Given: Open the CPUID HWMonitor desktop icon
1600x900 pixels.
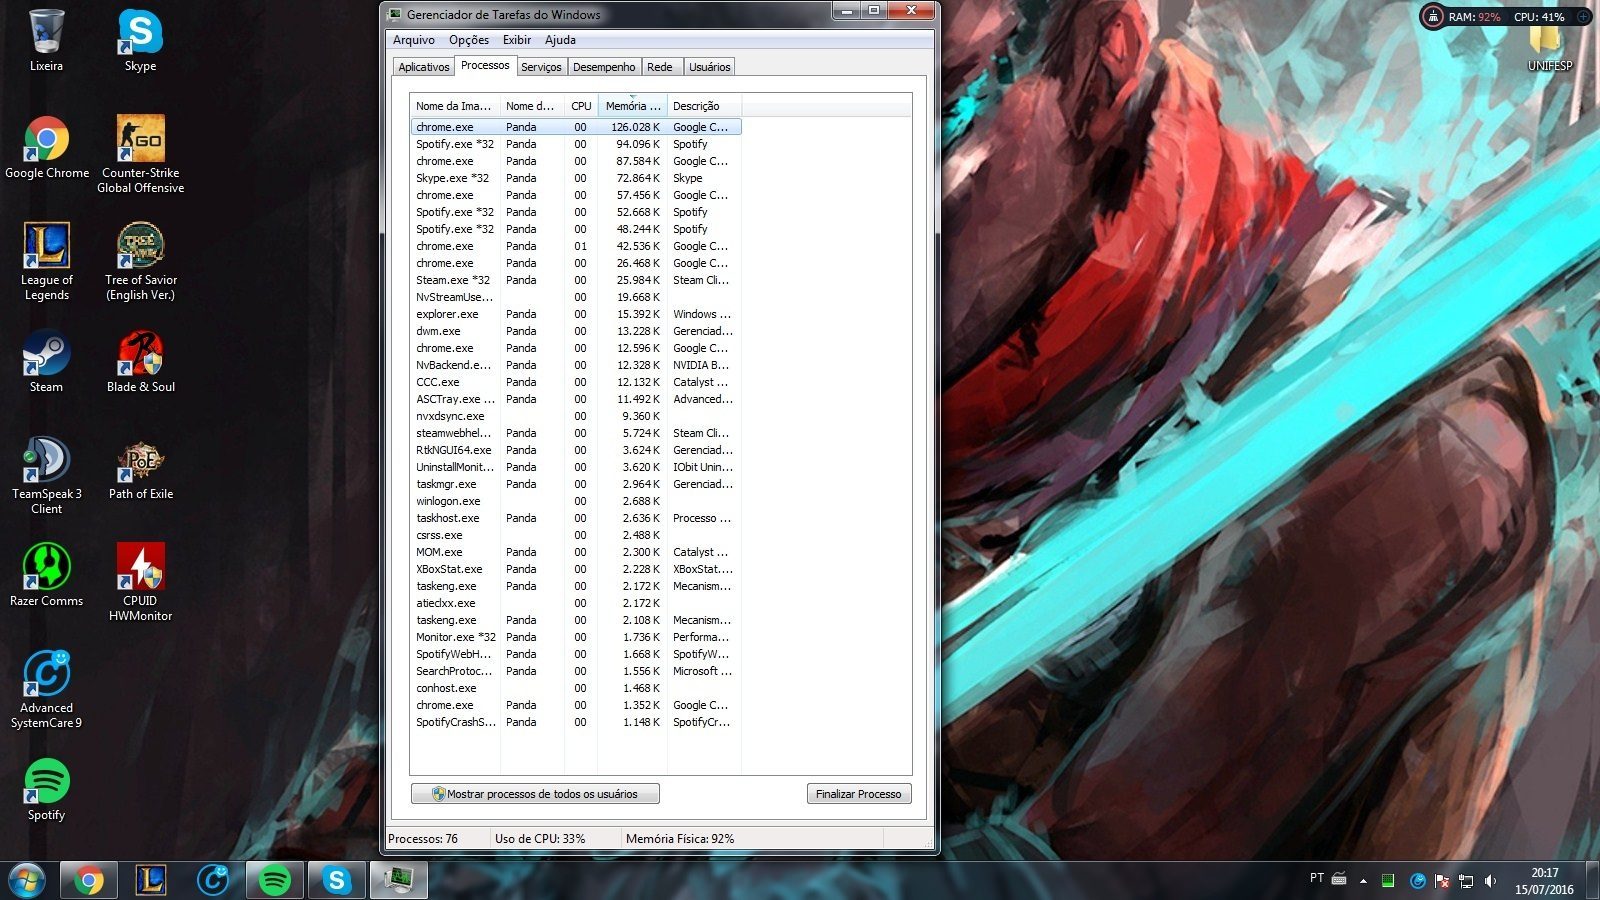Looking at the screenshot, I should [141, 582].
